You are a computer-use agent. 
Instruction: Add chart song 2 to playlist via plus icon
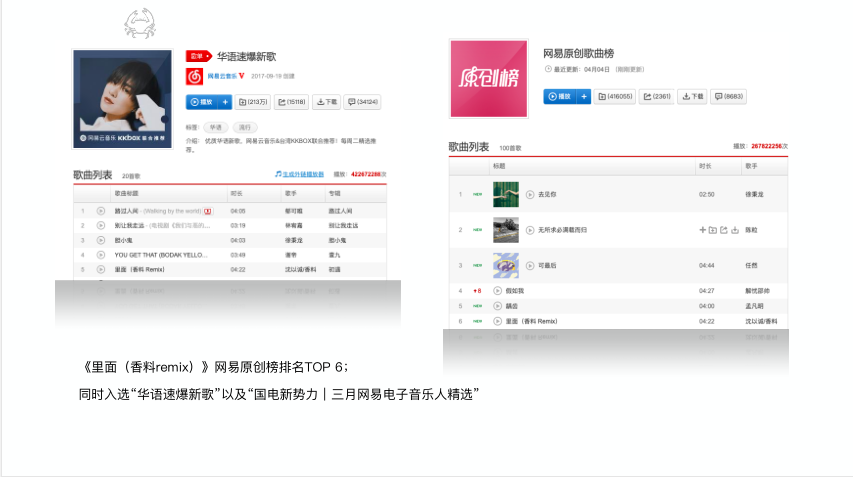(x=702, y=230)
